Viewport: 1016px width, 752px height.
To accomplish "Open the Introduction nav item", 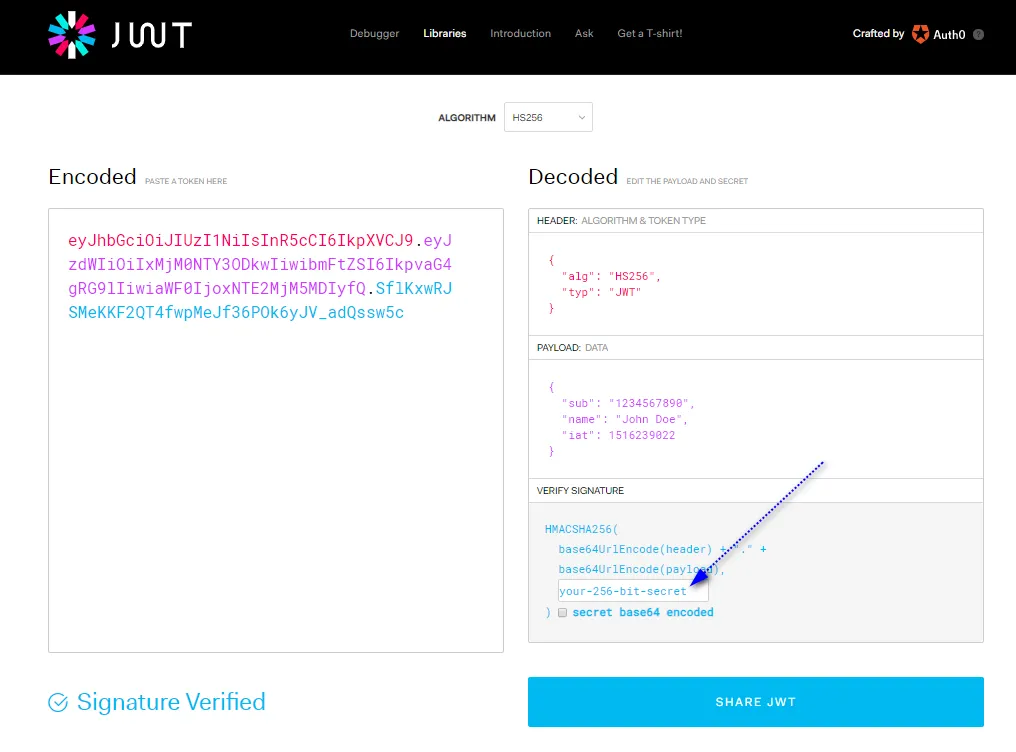I will [520, 34].
